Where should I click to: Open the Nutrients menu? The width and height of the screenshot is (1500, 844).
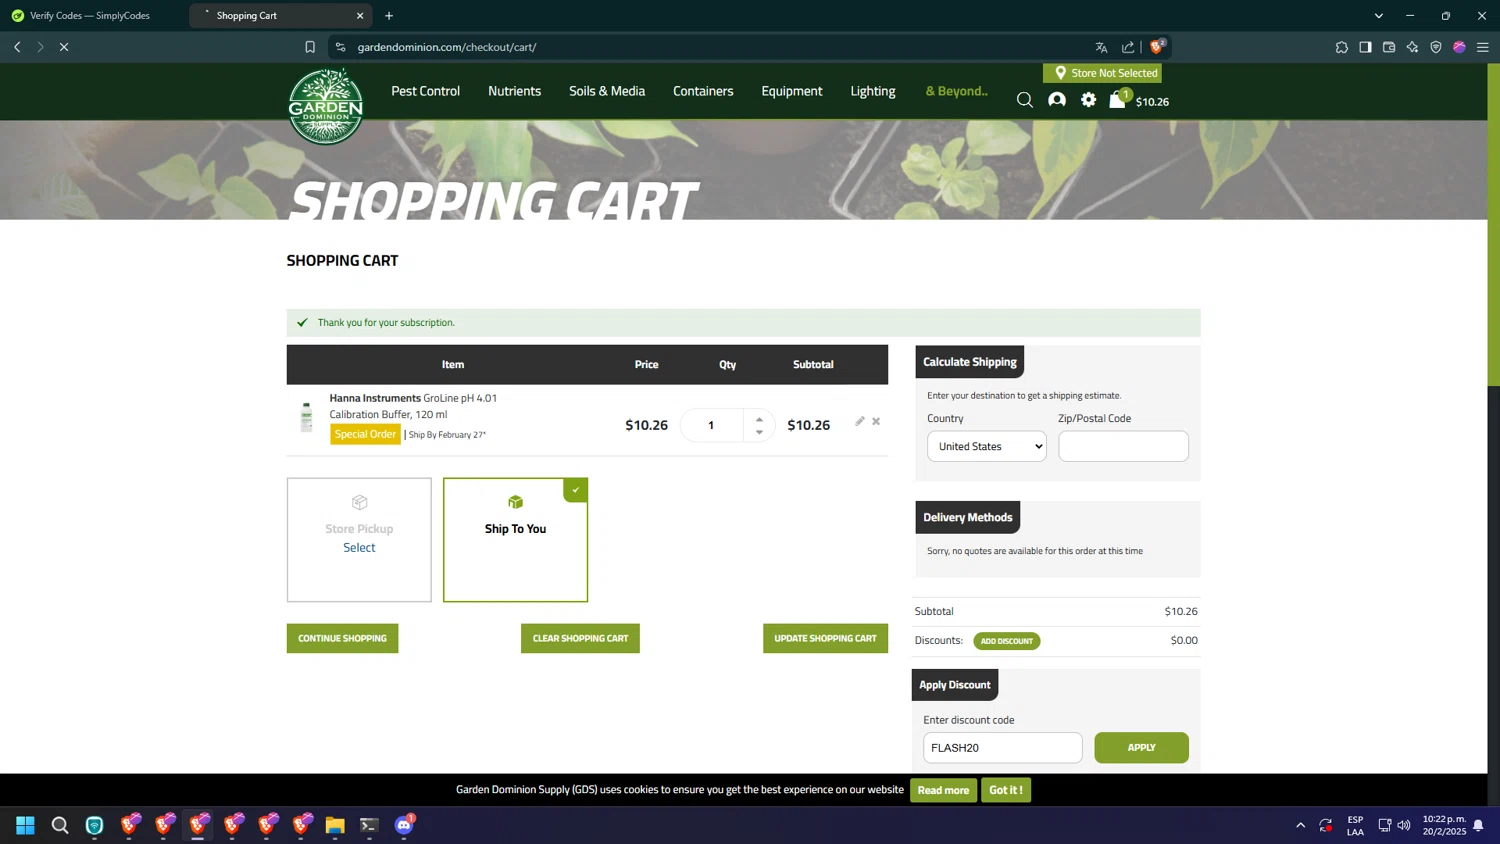click(515, 91)
